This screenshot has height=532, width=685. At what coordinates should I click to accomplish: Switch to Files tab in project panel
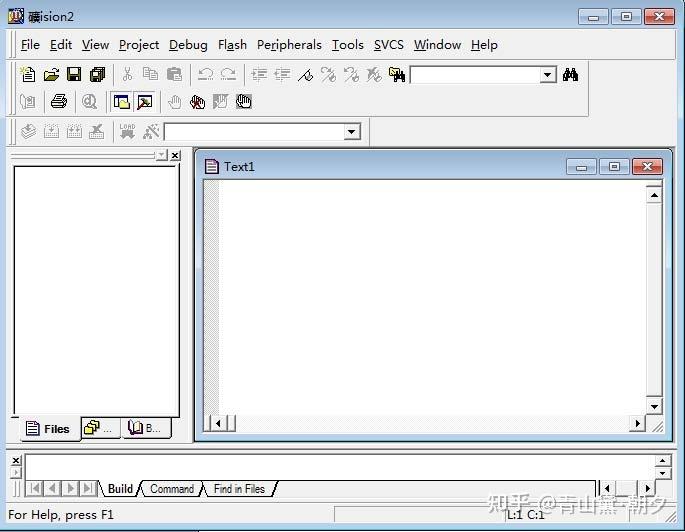[49, 428]
